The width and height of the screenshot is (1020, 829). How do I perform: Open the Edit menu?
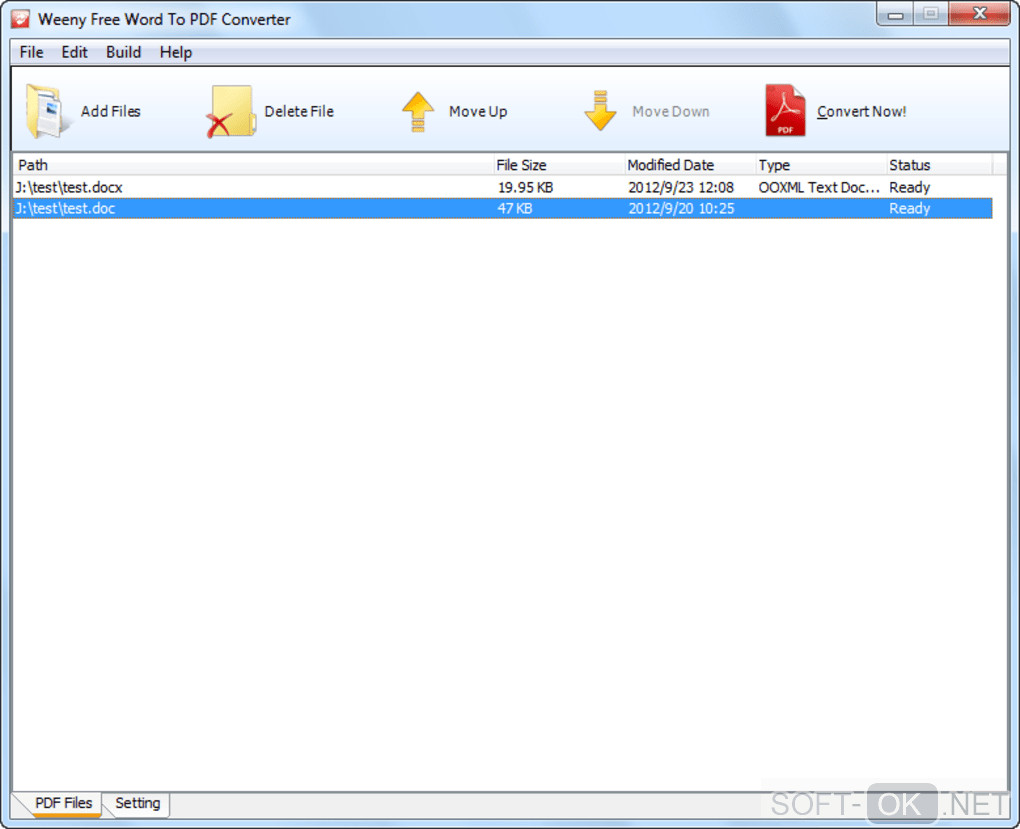[74, 52]
